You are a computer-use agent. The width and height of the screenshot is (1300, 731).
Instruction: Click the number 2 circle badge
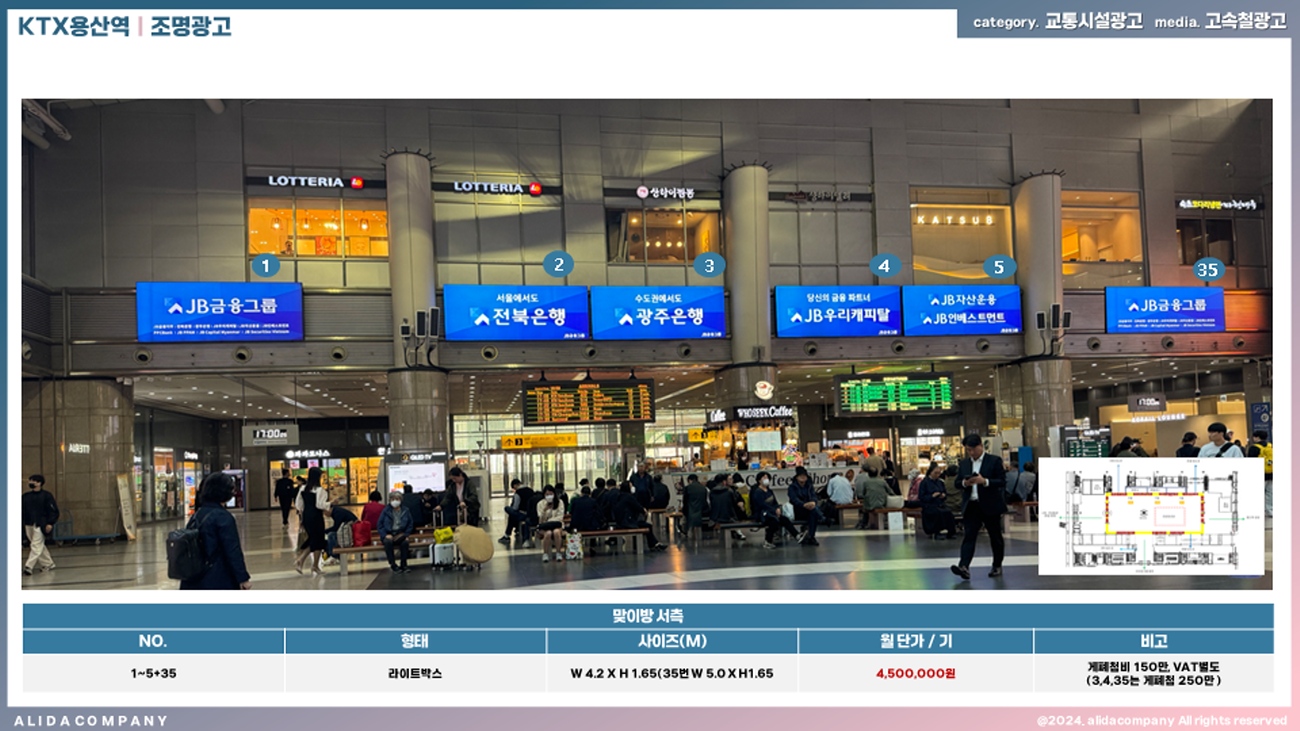[x=558, y=264]
